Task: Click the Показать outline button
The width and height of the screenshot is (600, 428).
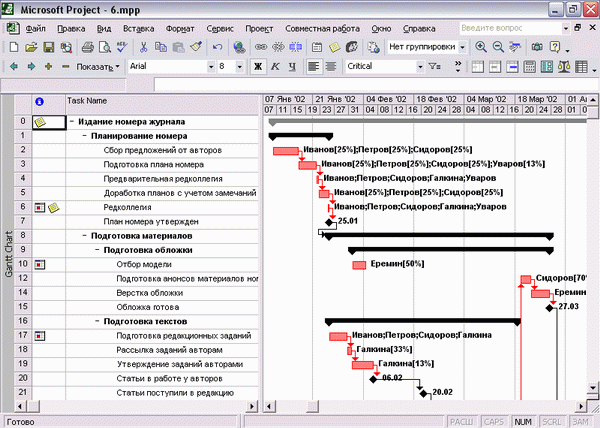Action: pyautogui.click(x=98, y=67)
